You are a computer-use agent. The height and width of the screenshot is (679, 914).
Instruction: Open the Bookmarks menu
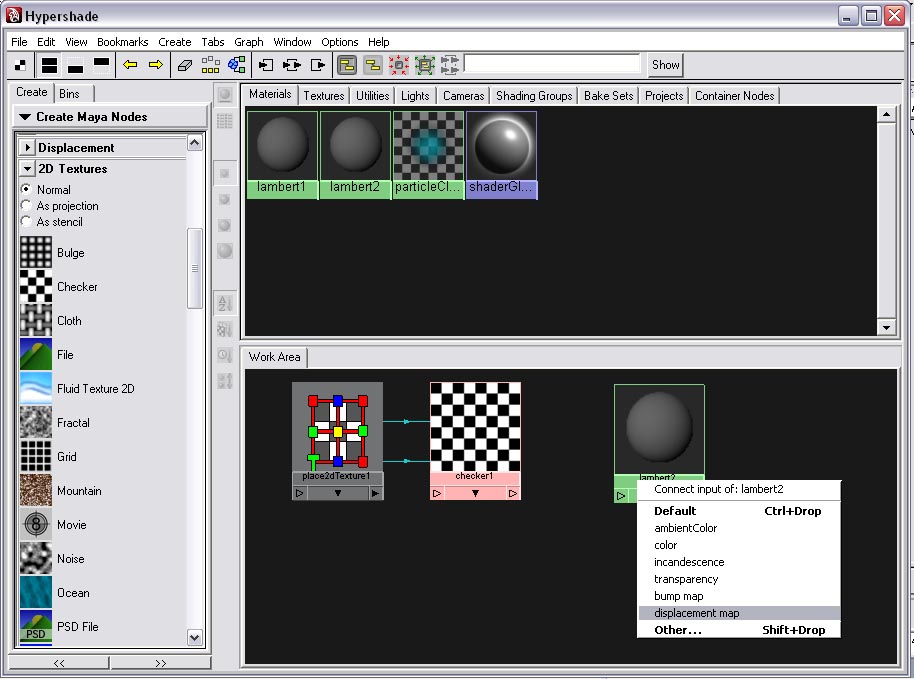tap(122, 42)
